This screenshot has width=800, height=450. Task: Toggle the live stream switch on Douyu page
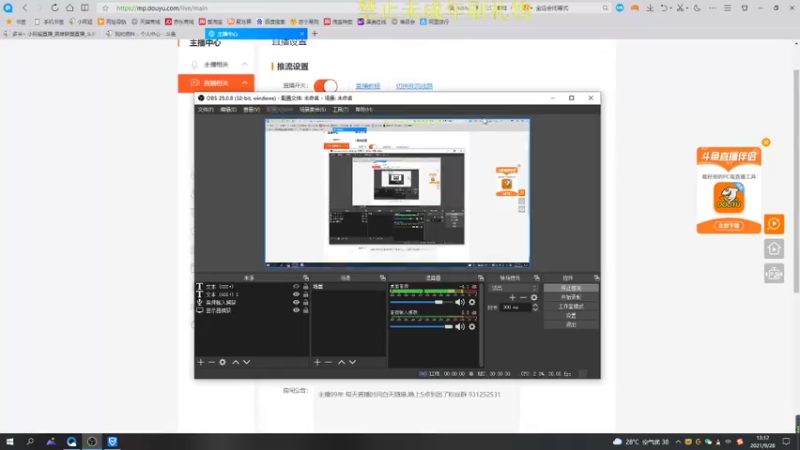click(x=326, y=86)
